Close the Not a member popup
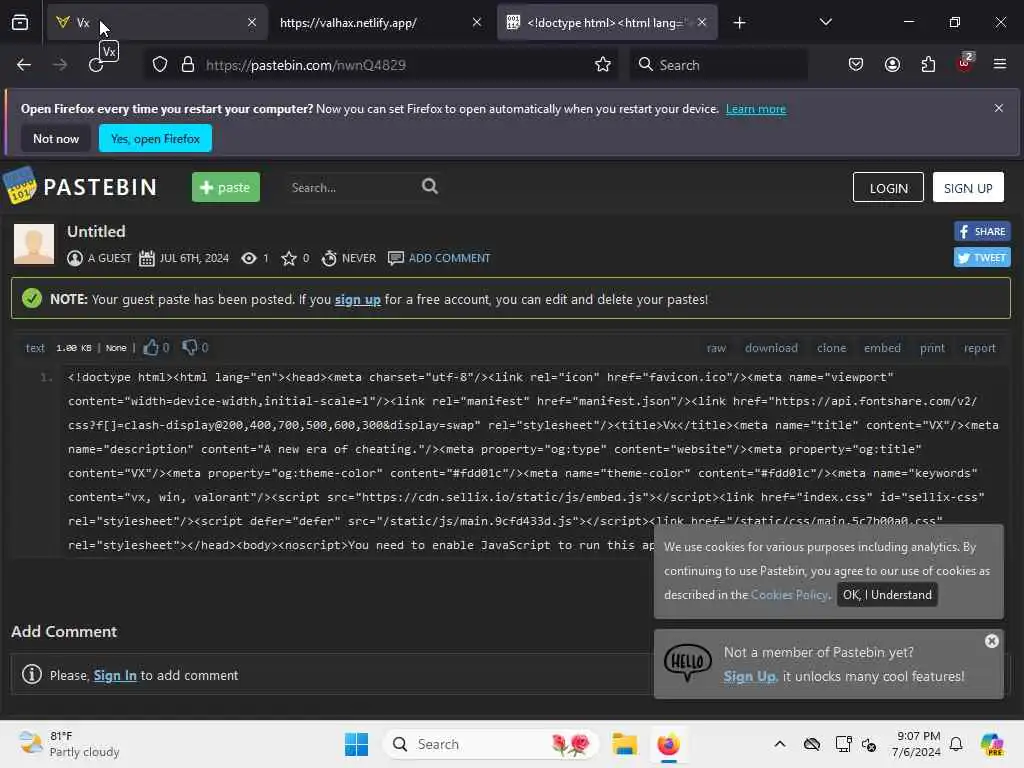 tap(991, 641)
